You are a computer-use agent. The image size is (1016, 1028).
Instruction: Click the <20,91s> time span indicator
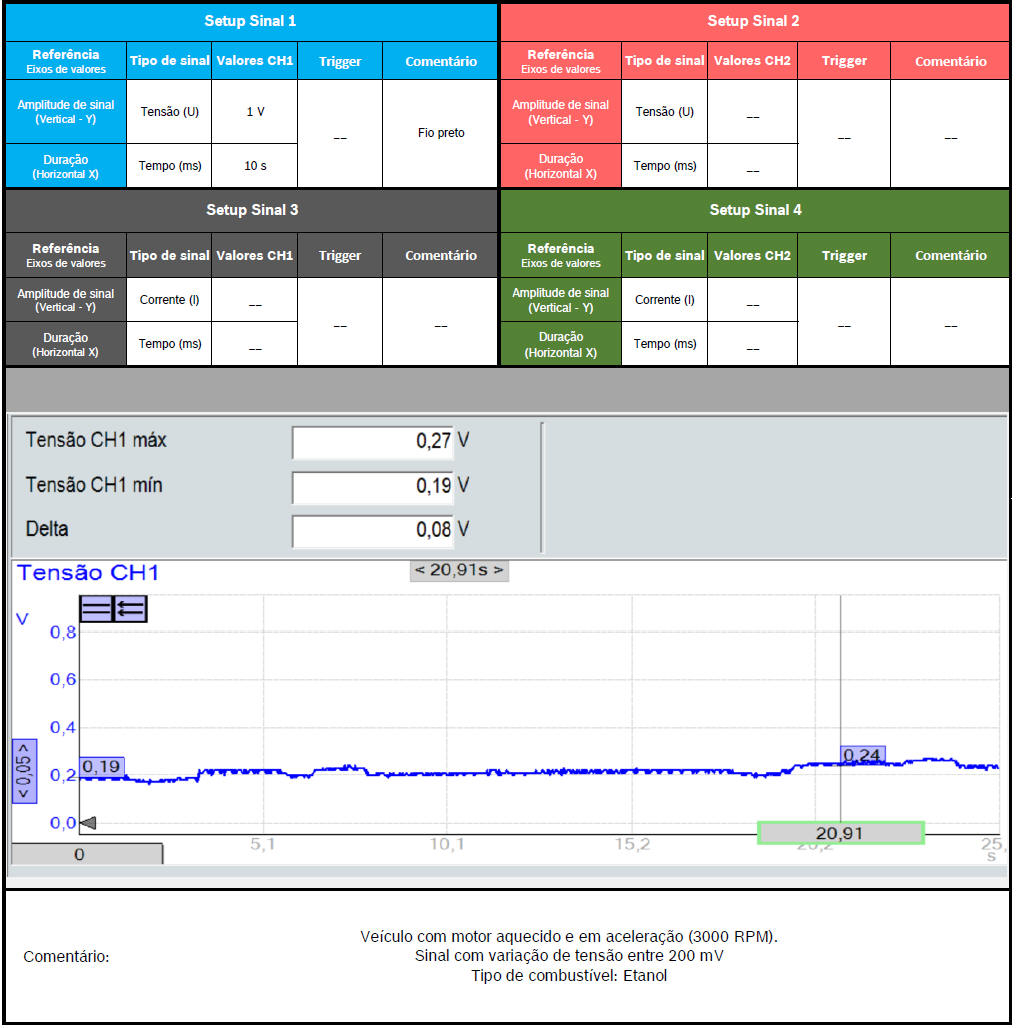459,571
